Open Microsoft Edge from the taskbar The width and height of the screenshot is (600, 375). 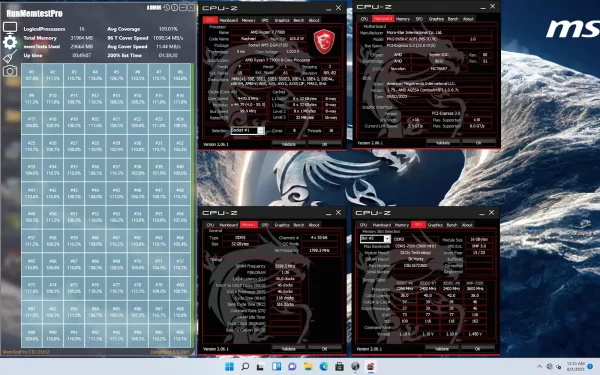click(x=324, y=367)
